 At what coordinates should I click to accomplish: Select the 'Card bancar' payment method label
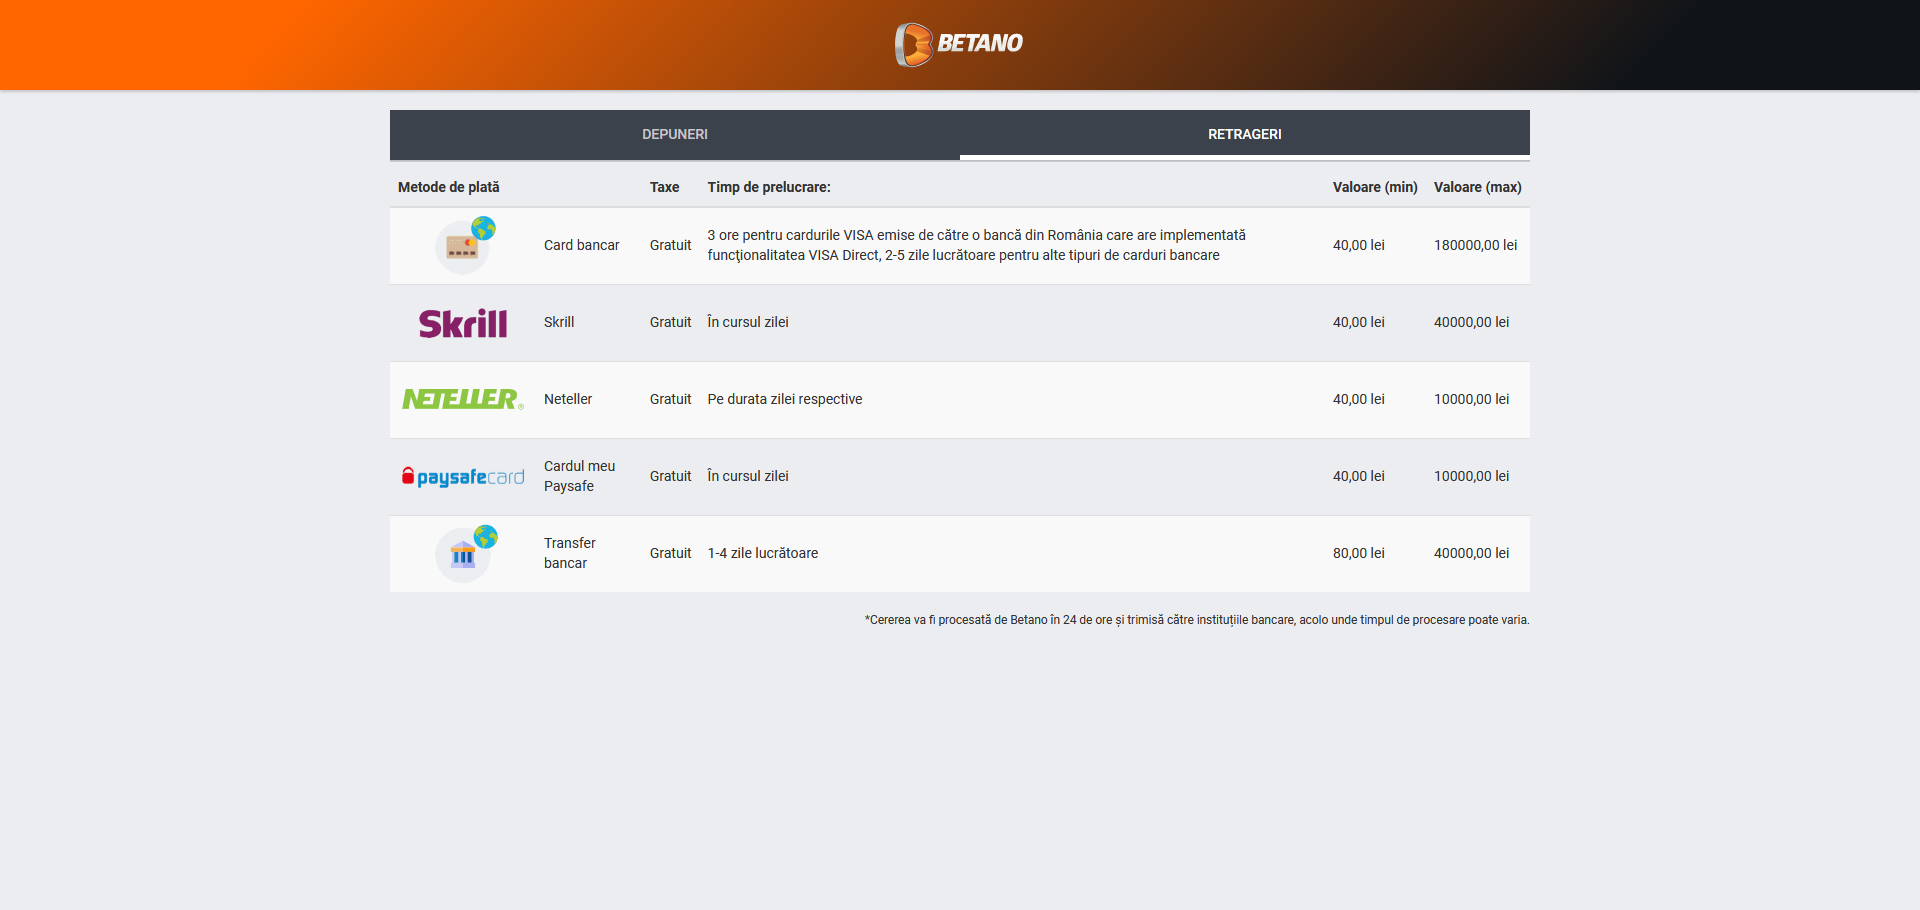pyautogui.click(x=581, y=245)
